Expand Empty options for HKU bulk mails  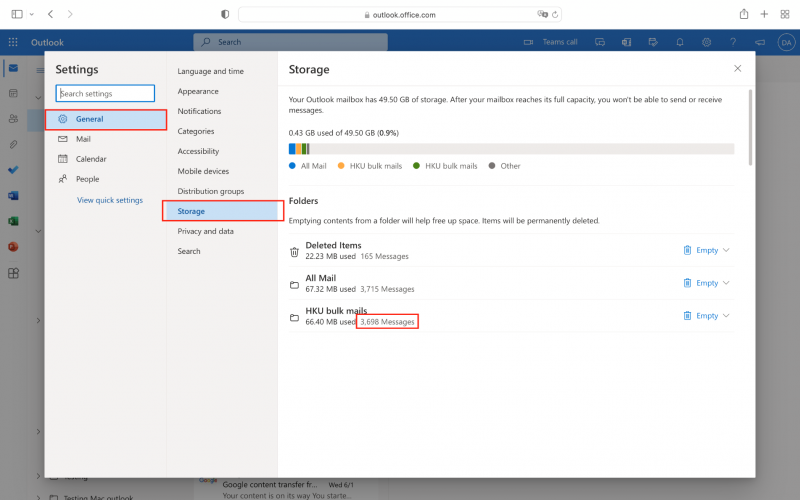click(726, 316)
